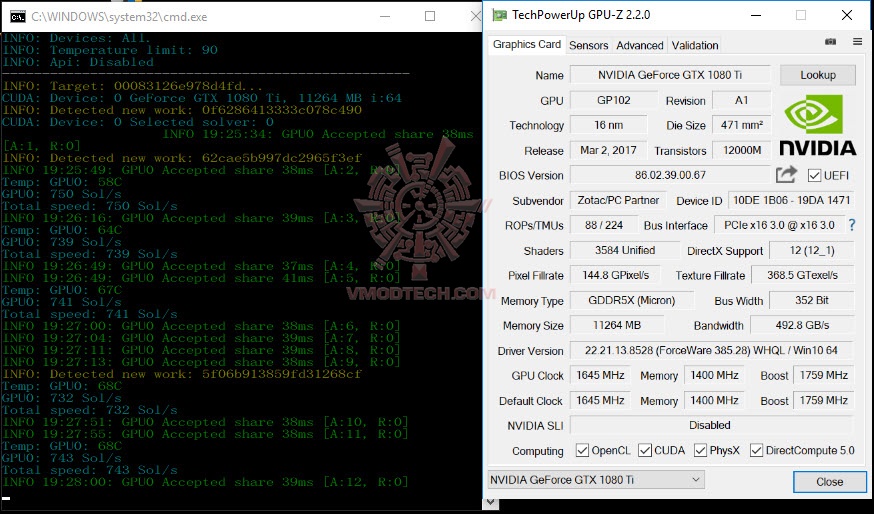Screen dimensions: 874x514
Task: Click the Lookup button
Action: coord(818,75)
